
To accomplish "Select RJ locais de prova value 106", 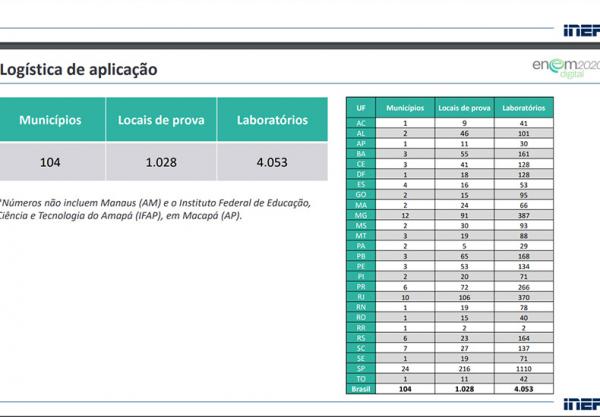I will click(x=464, y=297).
